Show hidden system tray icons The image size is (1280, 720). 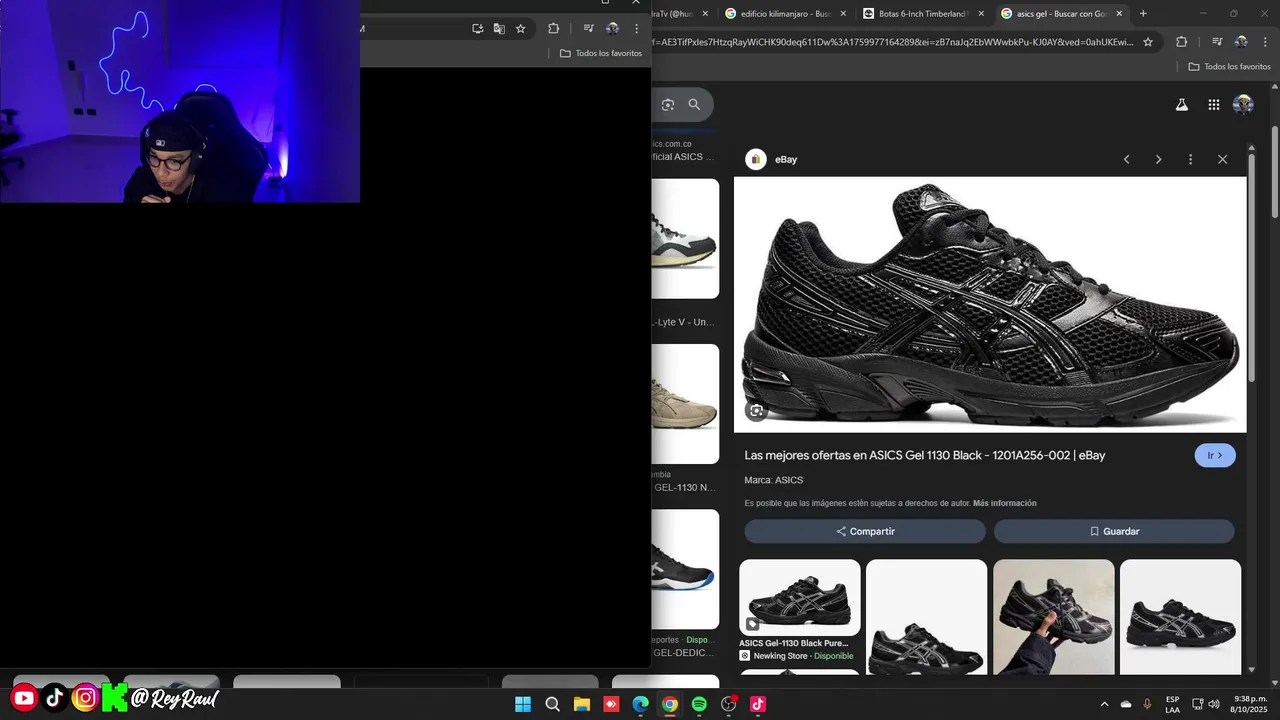point(1104,704)
